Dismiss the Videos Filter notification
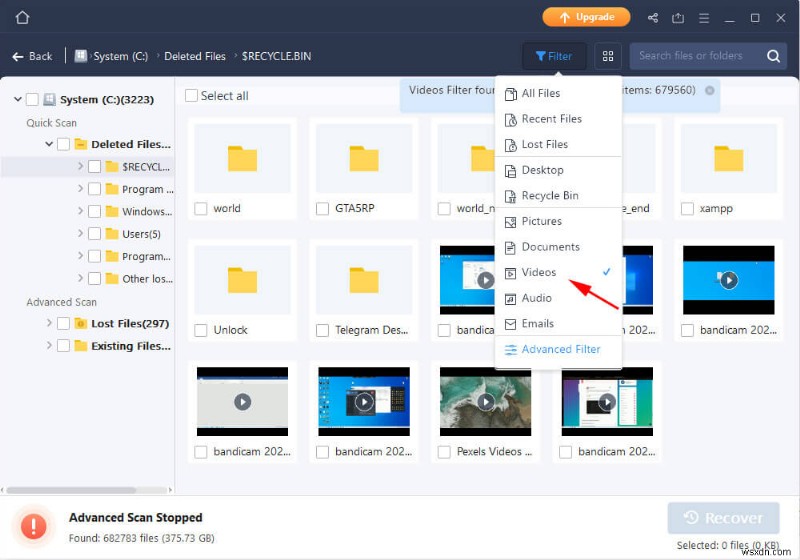This screenshot has height=560, width=800. 709,90
